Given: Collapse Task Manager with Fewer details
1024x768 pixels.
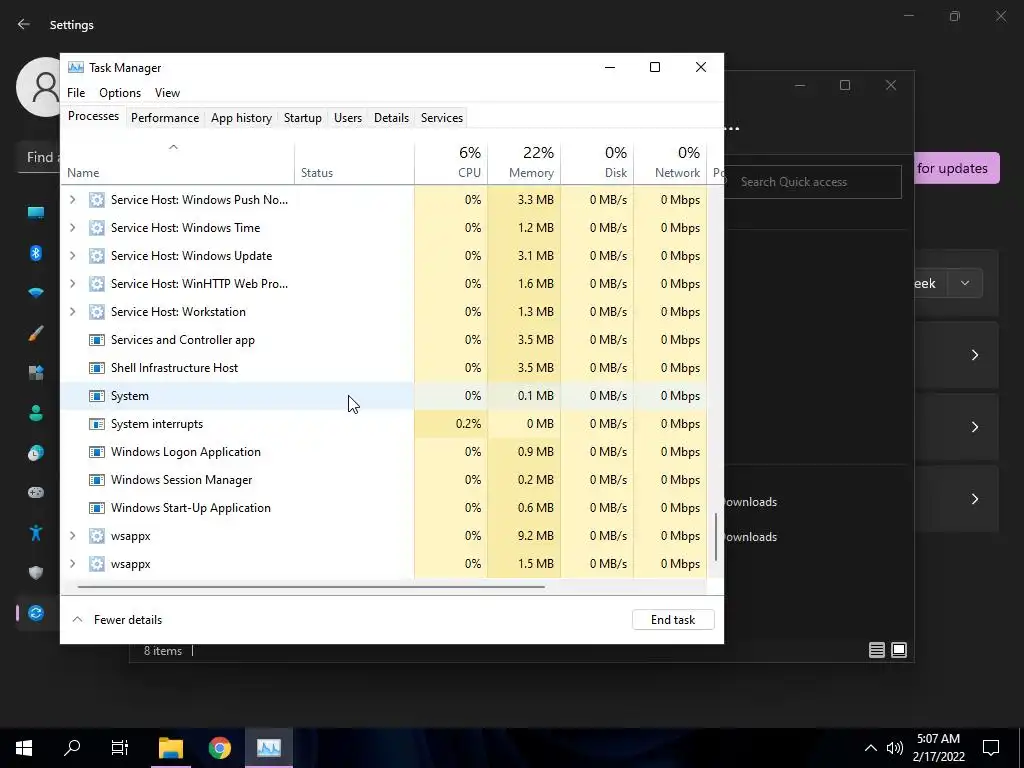Looking at the screenshot, I should pos(117,620).
